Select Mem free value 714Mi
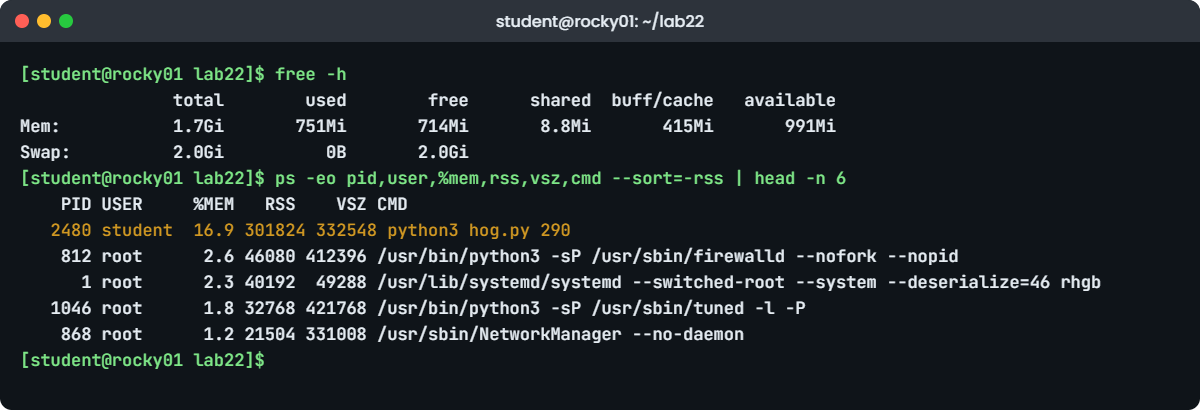The width and height of the screenshot is (1200, 410). pyautogui.click(x=444, y=127)
